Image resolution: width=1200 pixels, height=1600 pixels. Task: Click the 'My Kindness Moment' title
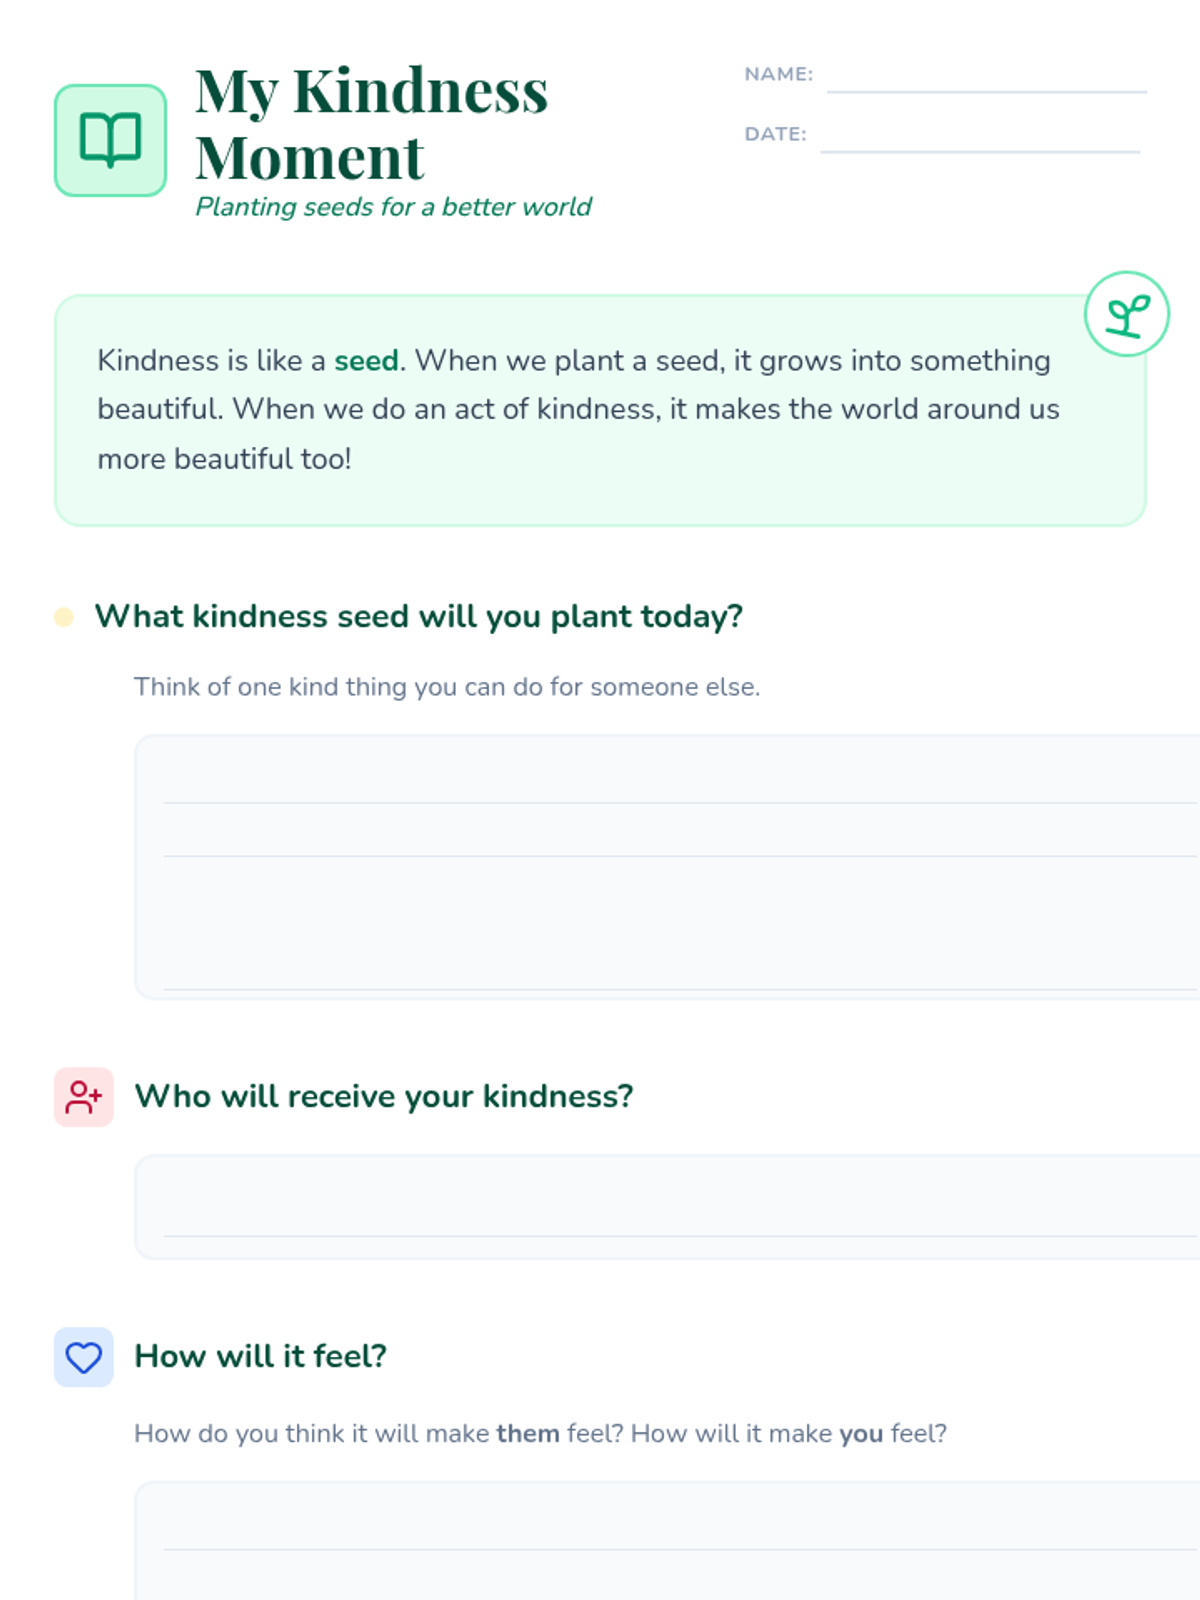click(370, 124)
